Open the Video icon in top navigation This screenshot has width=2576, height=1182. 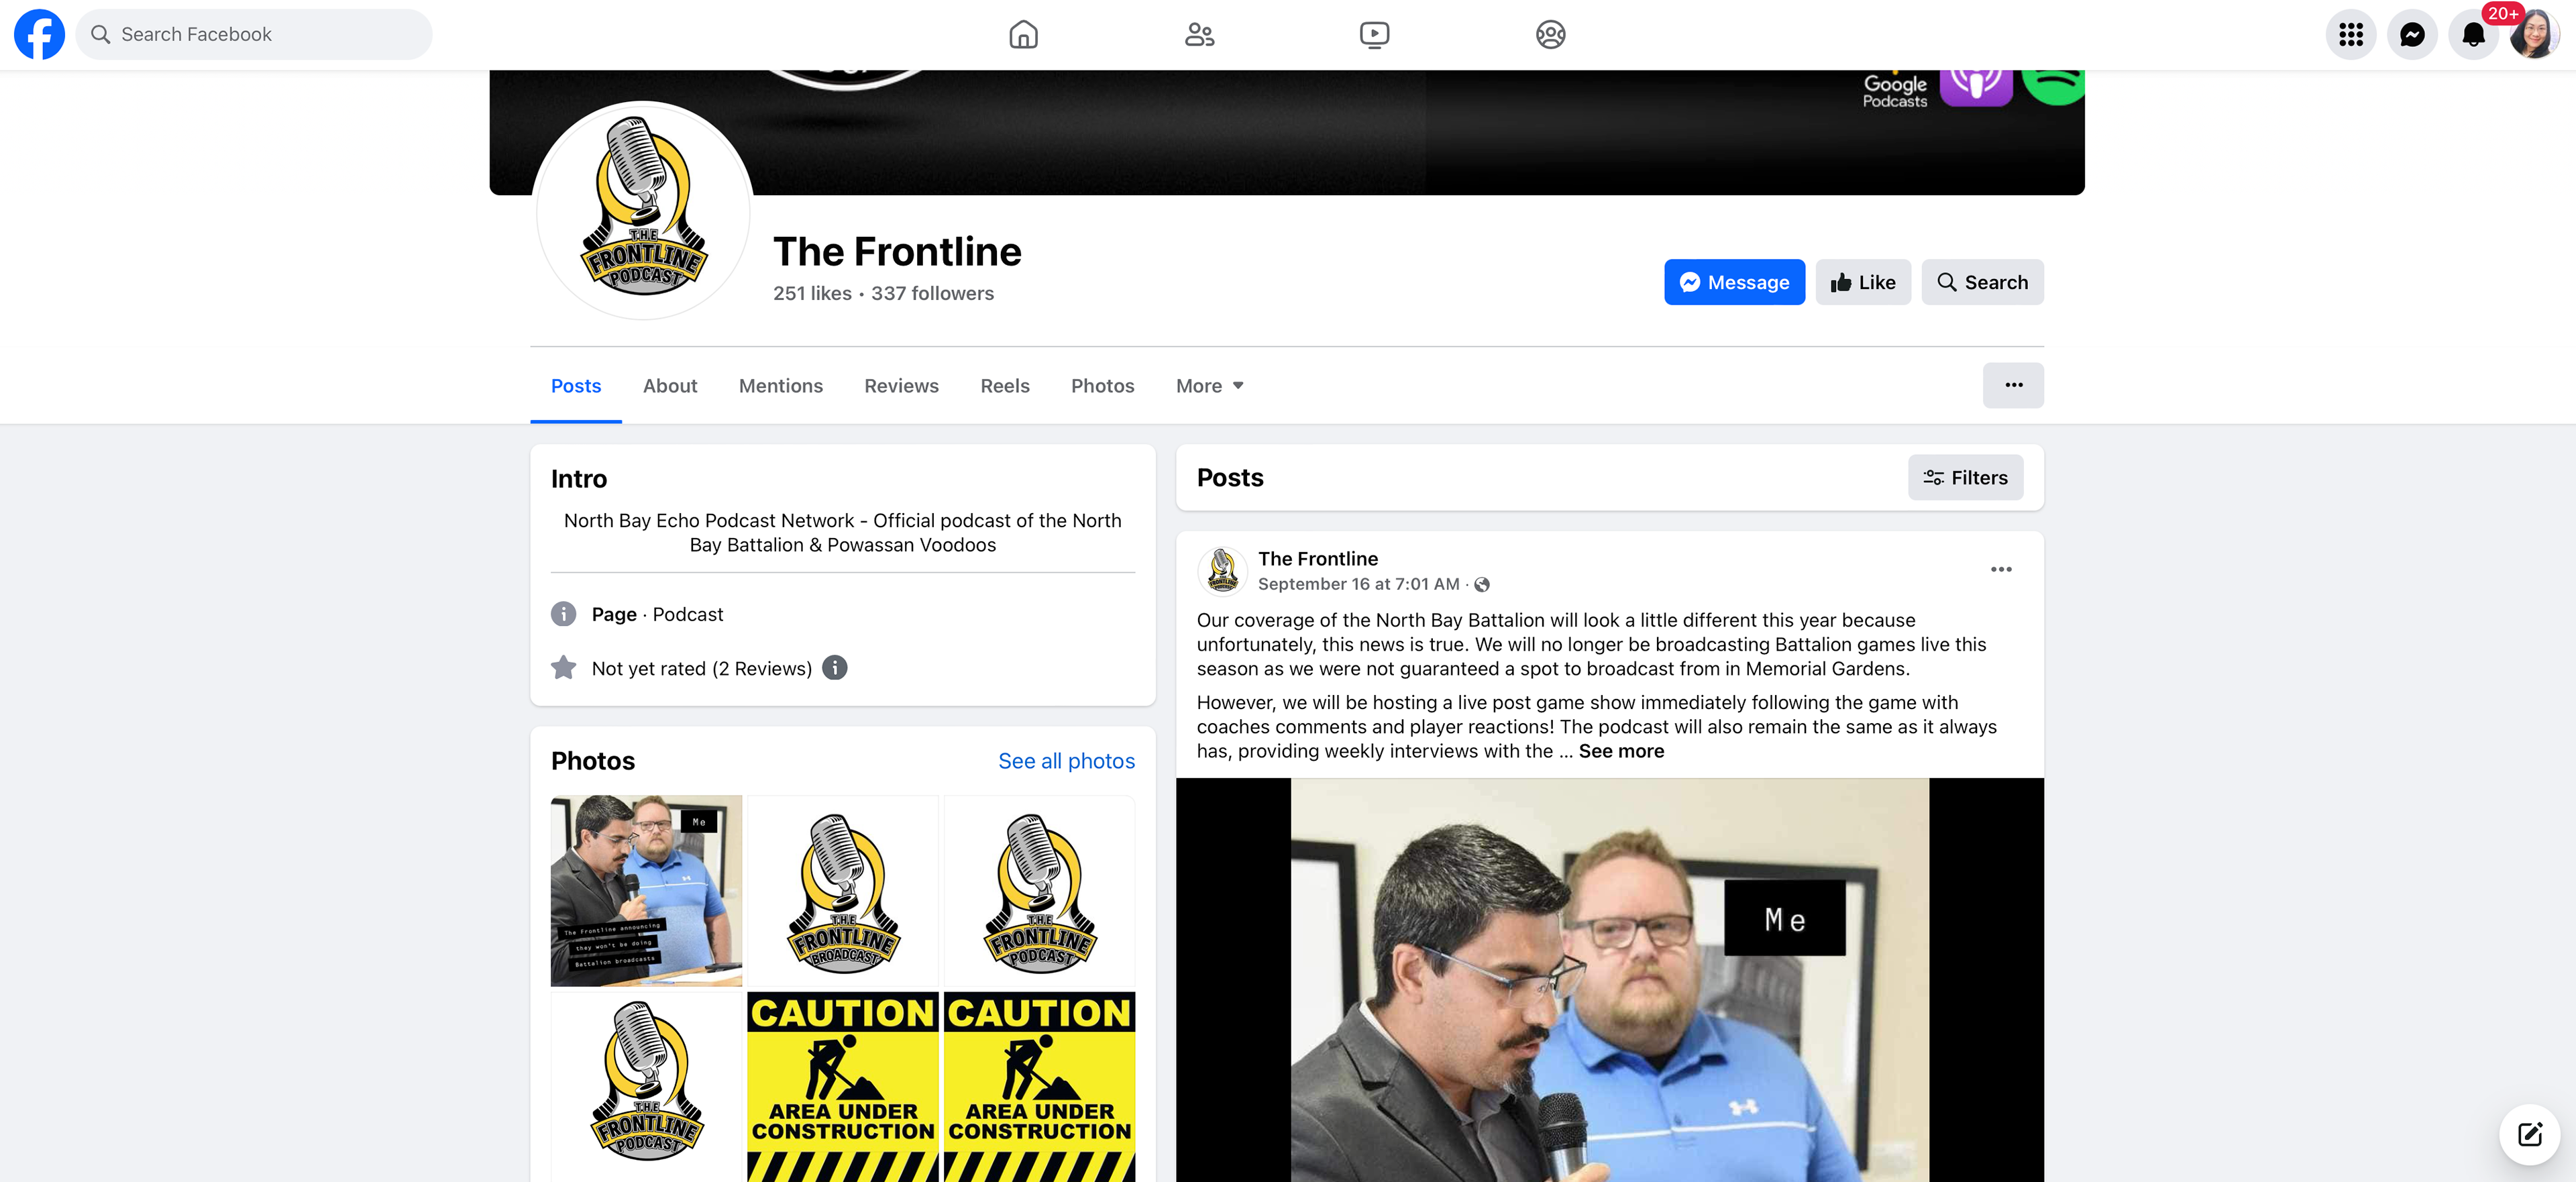pos(1374,35)
